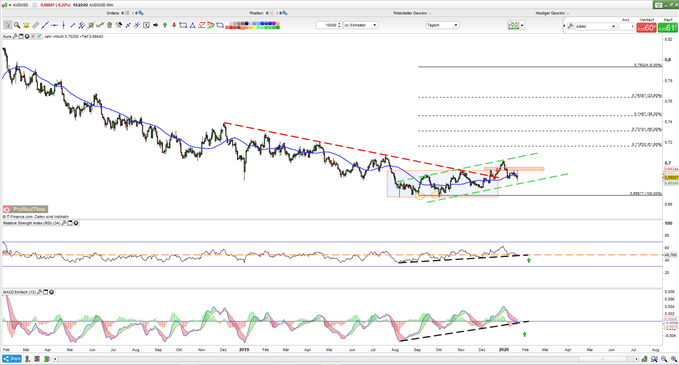Insert a black right arrow
This screenshot has height=365, width=679.
[x=155, y=25]
